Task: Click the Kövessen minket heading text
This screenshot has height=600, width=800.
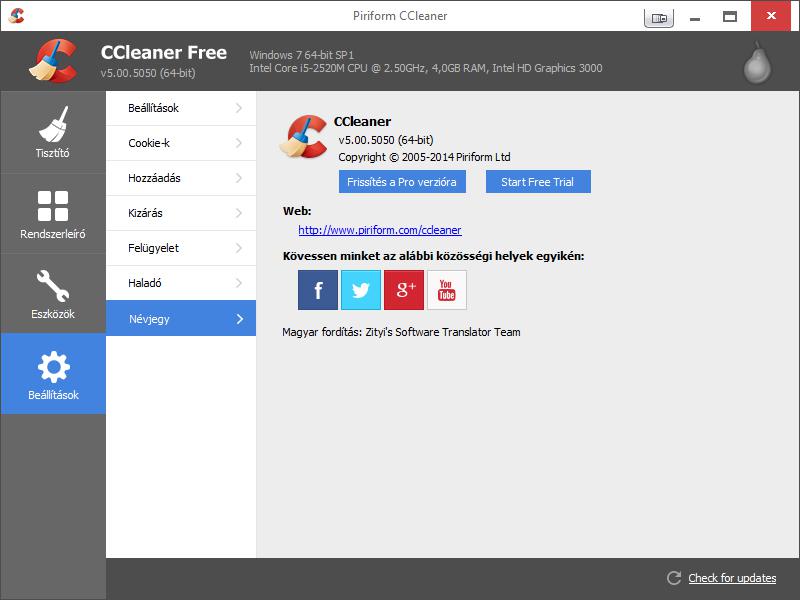Action: click(433, 256)
